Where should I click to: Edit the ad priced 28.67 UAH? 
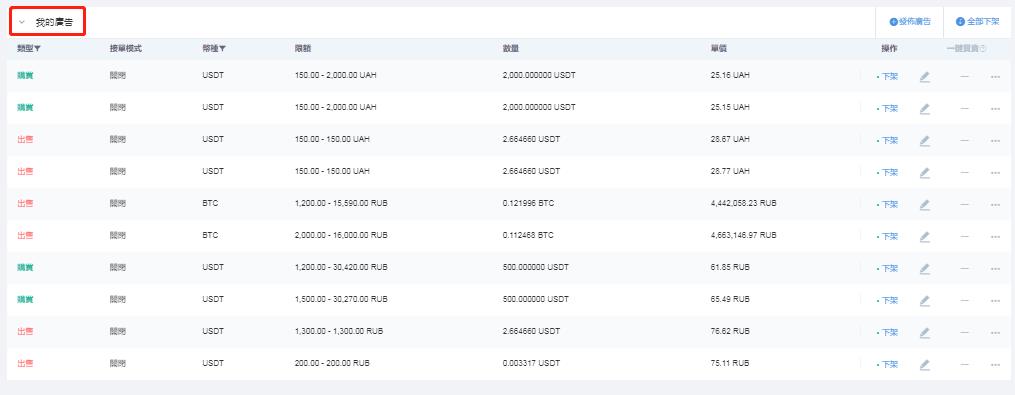pyautogui.click(x=925, y=141)
